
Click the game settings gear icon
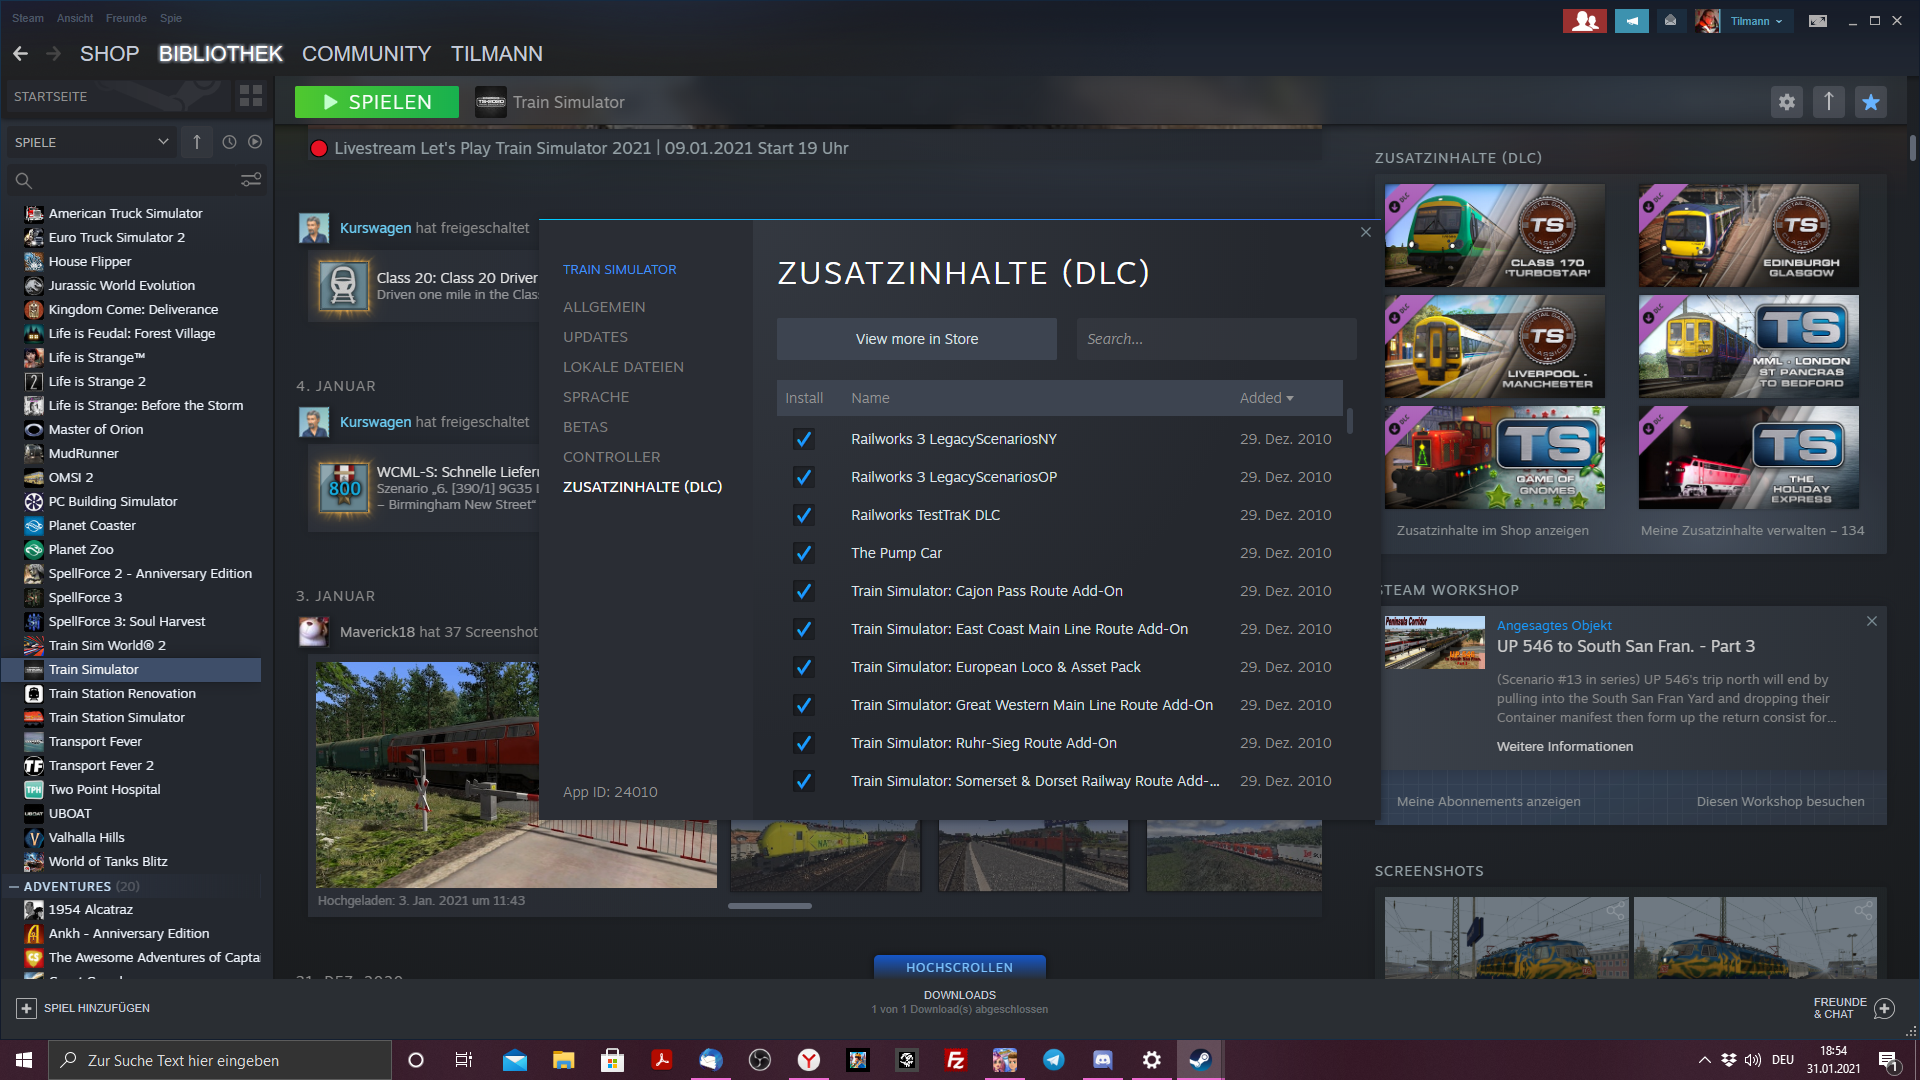tap(1787, 102)
